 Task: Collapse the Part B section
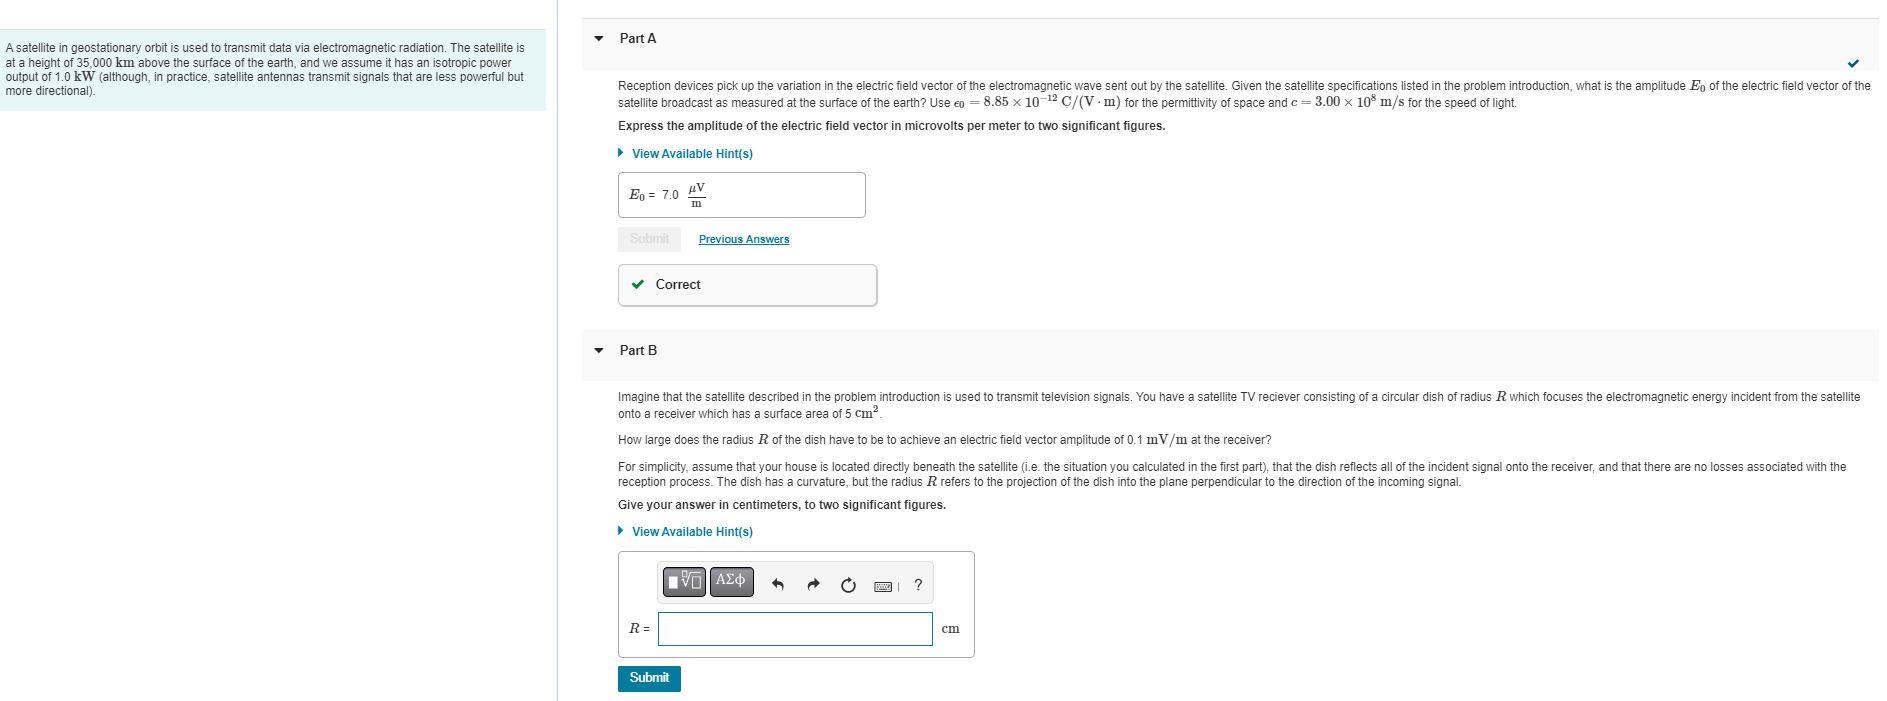[598, 351]
